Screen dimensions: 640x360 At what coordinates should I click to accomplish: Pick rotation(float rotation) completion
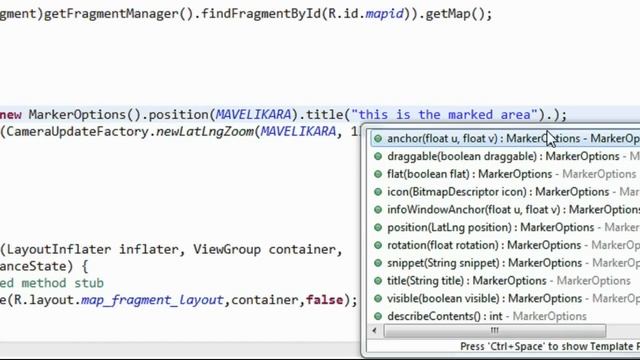coord(505,245)
